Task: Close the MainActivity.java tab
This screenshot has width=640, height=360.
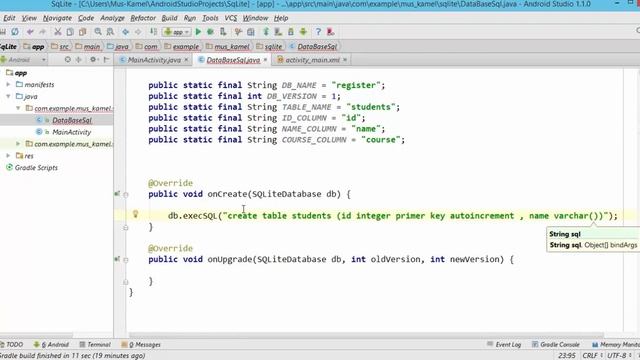Action: 186,60
